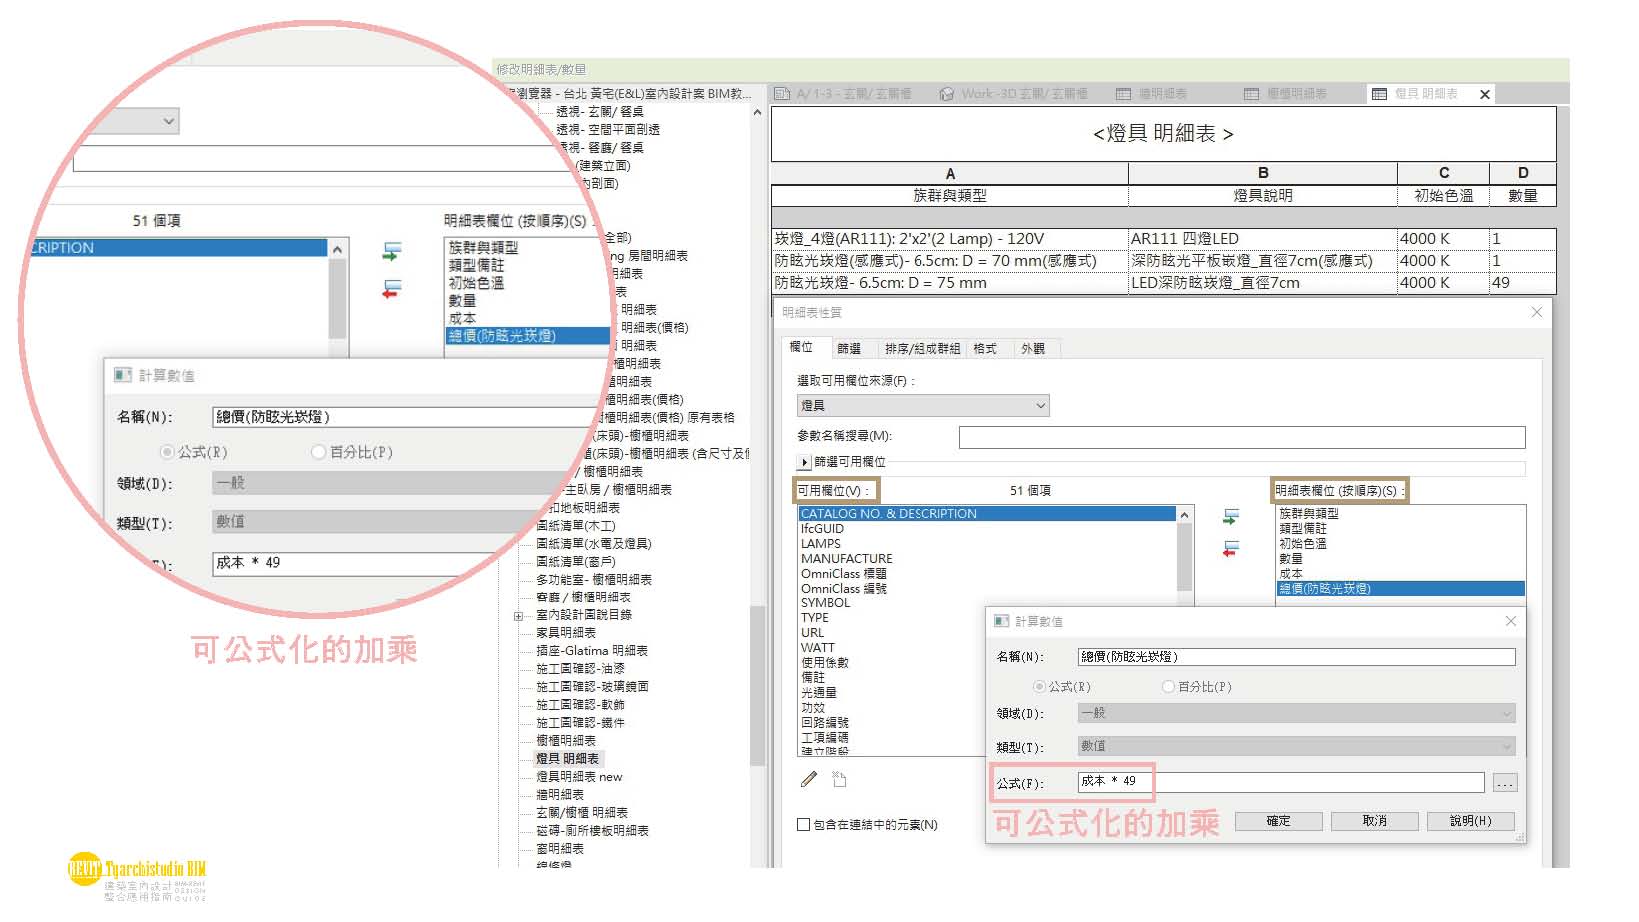The height and width of the screenshot is (922, 1639).
Task: Click the 計算數值 dialog title icon
Action: tap(1001, 621)
